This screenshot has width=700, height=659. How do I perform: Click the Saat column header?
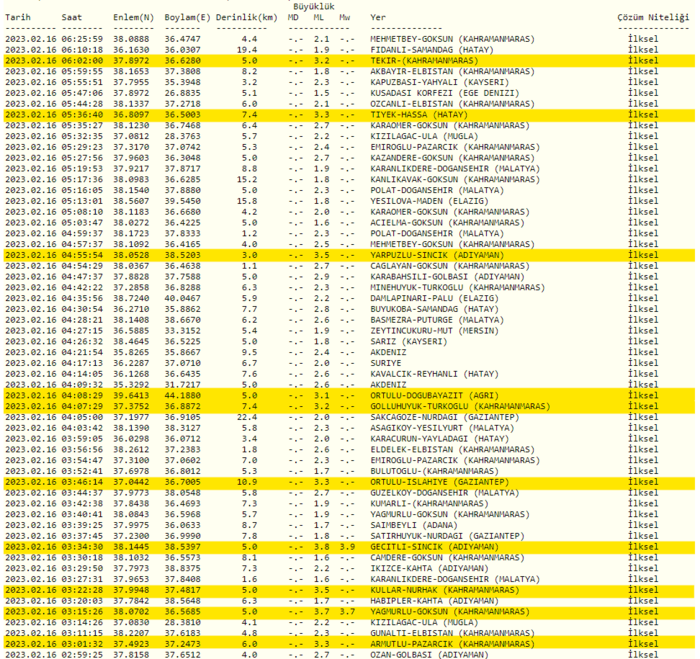[72, 17]
